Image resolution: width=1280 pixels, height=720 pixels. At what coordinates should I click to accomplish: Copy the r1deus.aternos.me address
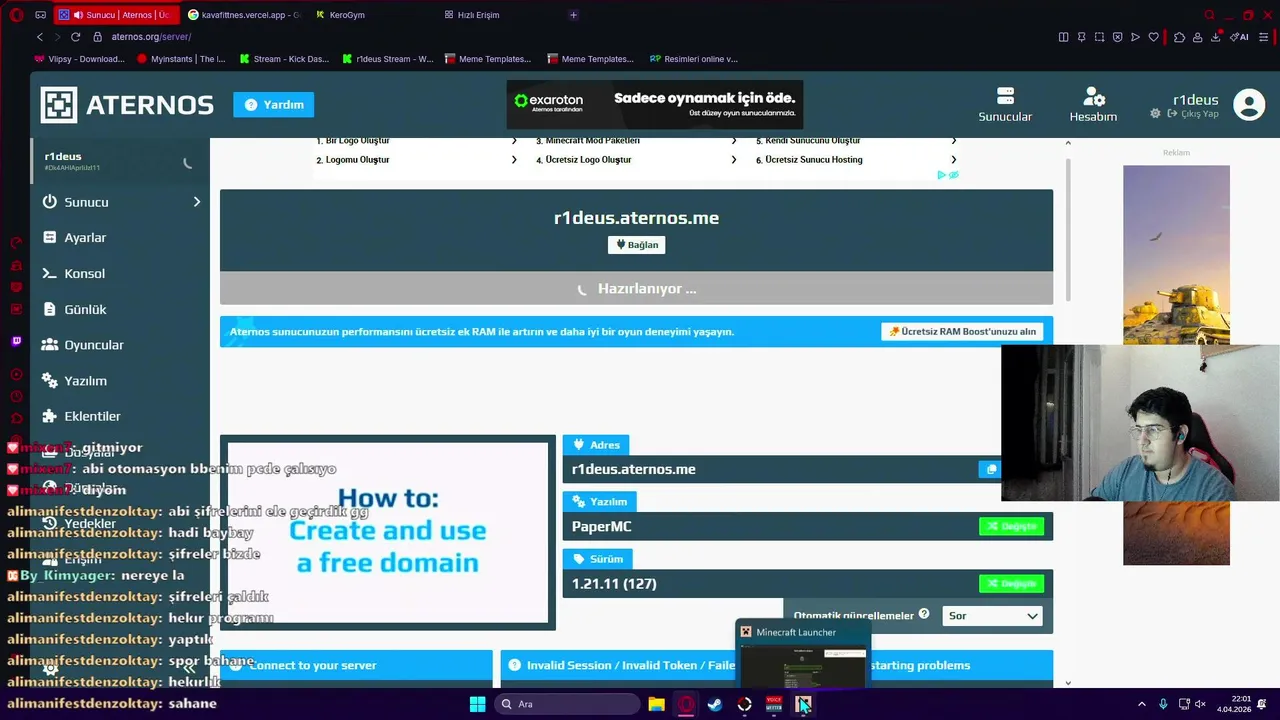click(991, 469)
